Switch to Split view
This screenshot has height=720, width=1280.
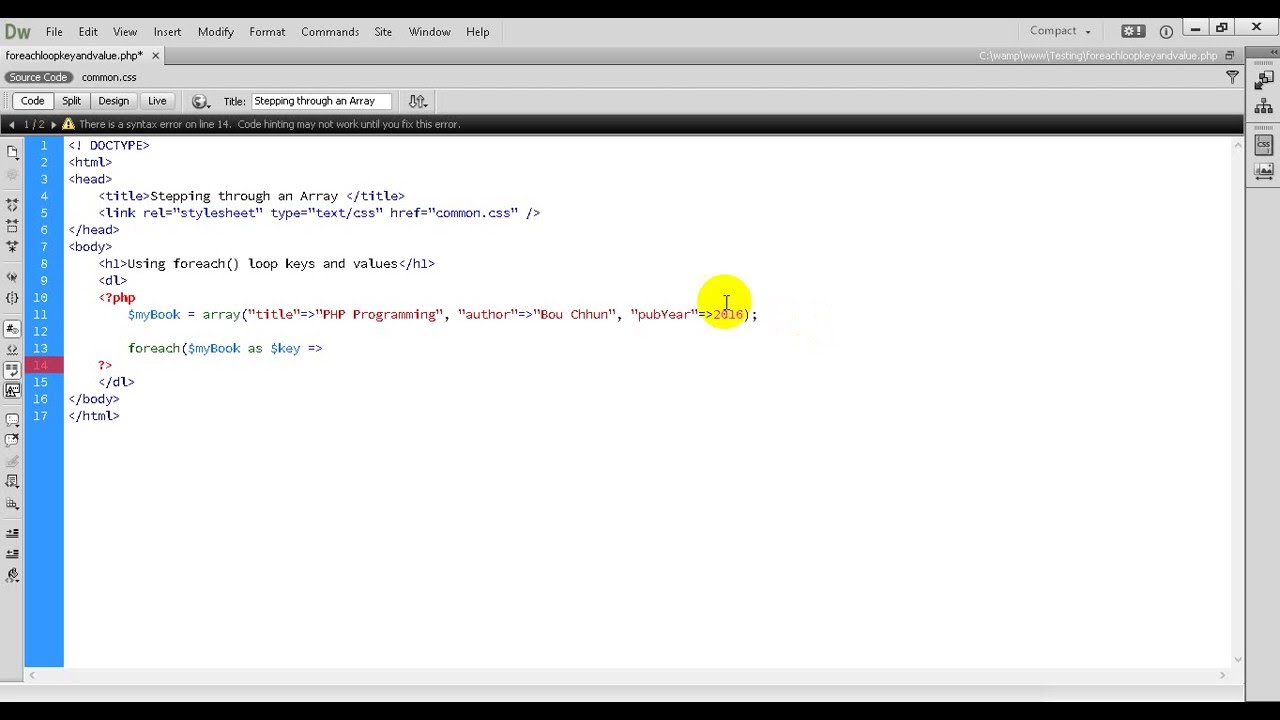[x=71, y=101]
